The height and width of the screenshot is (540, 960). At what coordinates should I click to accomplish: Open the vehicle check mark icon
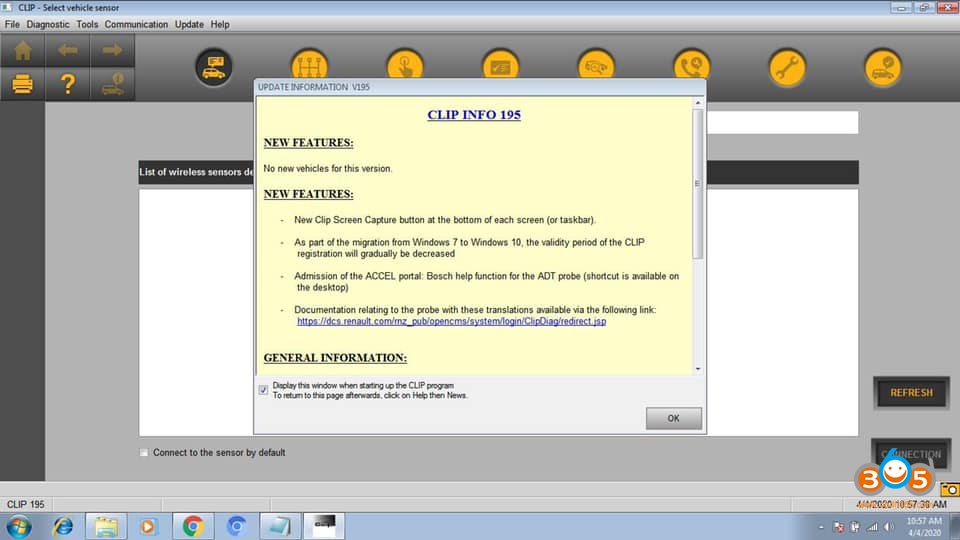(883, 67)
